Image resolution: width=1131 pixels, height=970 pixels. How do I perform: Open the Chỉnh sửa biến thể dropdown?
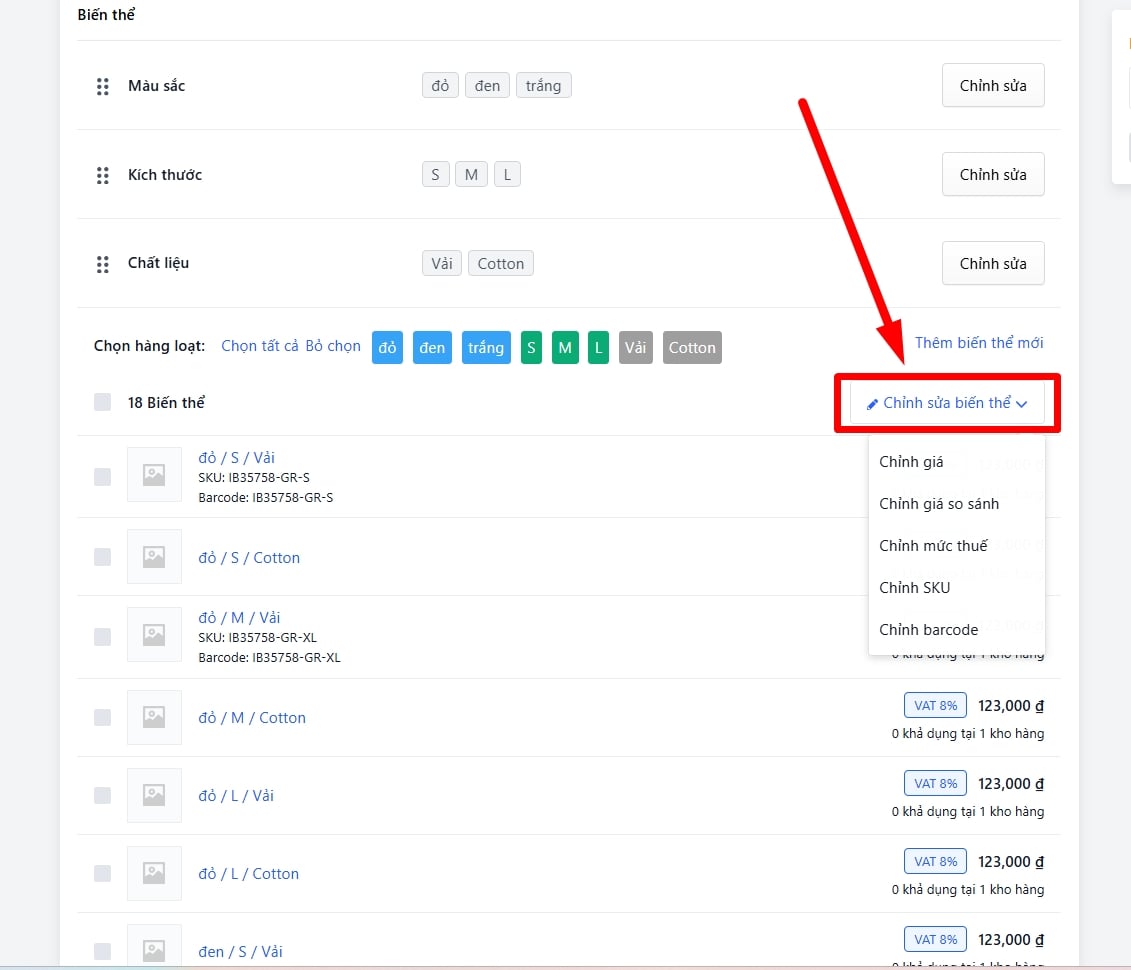tap(946, 404)
